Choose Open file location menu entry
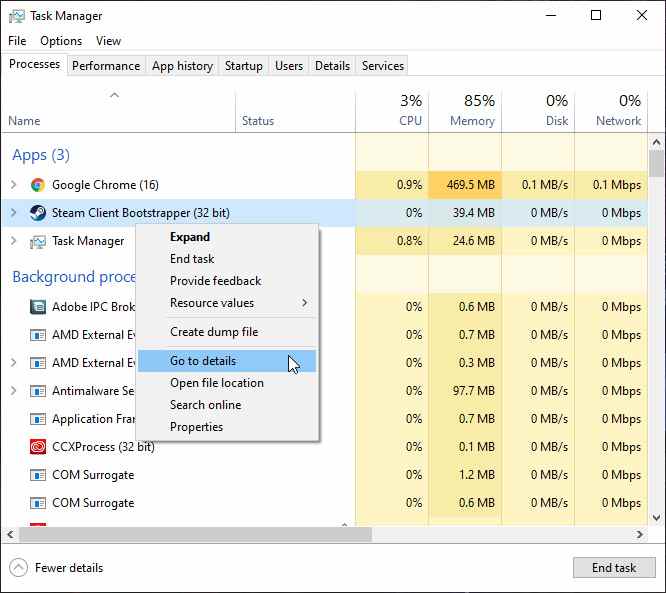The height and width of the screenshot is (593, 666). pyautogui.click(x=217, y=383)
